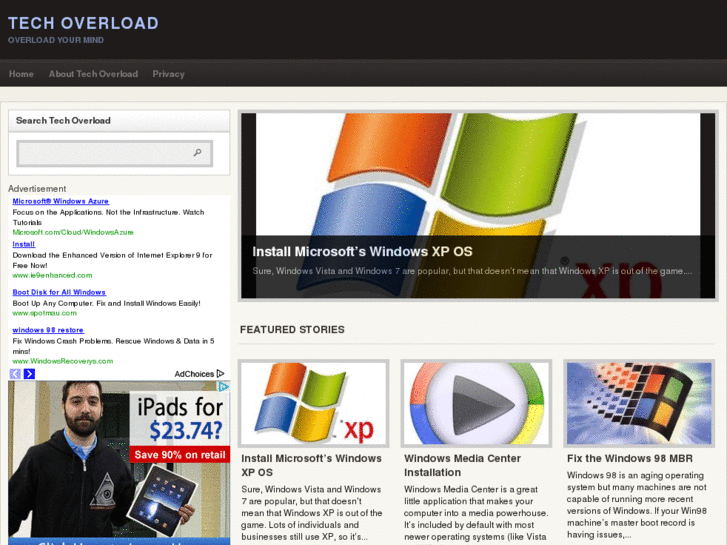Open slider headline Install Microsoft's Windows XP OS
The width and height of the screenshot is (727, 545).
point(362,251)
